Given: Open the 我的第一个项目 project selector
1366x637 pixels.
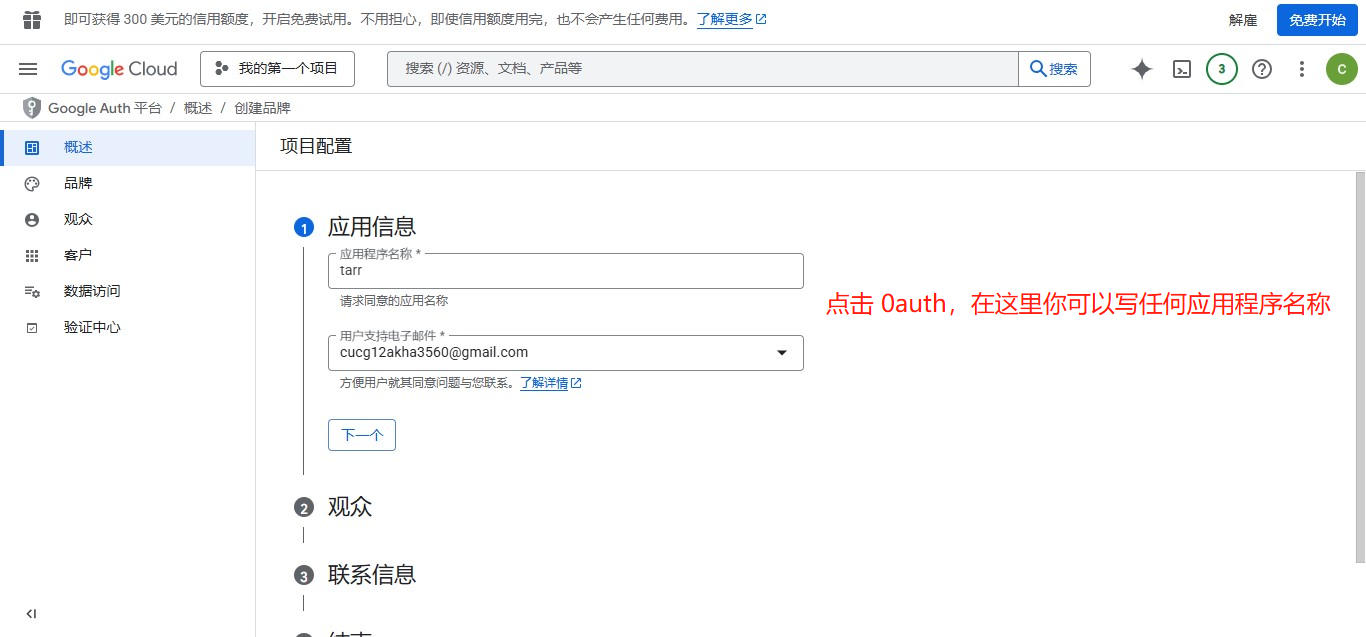Looking at the screenshot, I should point(276,69).
